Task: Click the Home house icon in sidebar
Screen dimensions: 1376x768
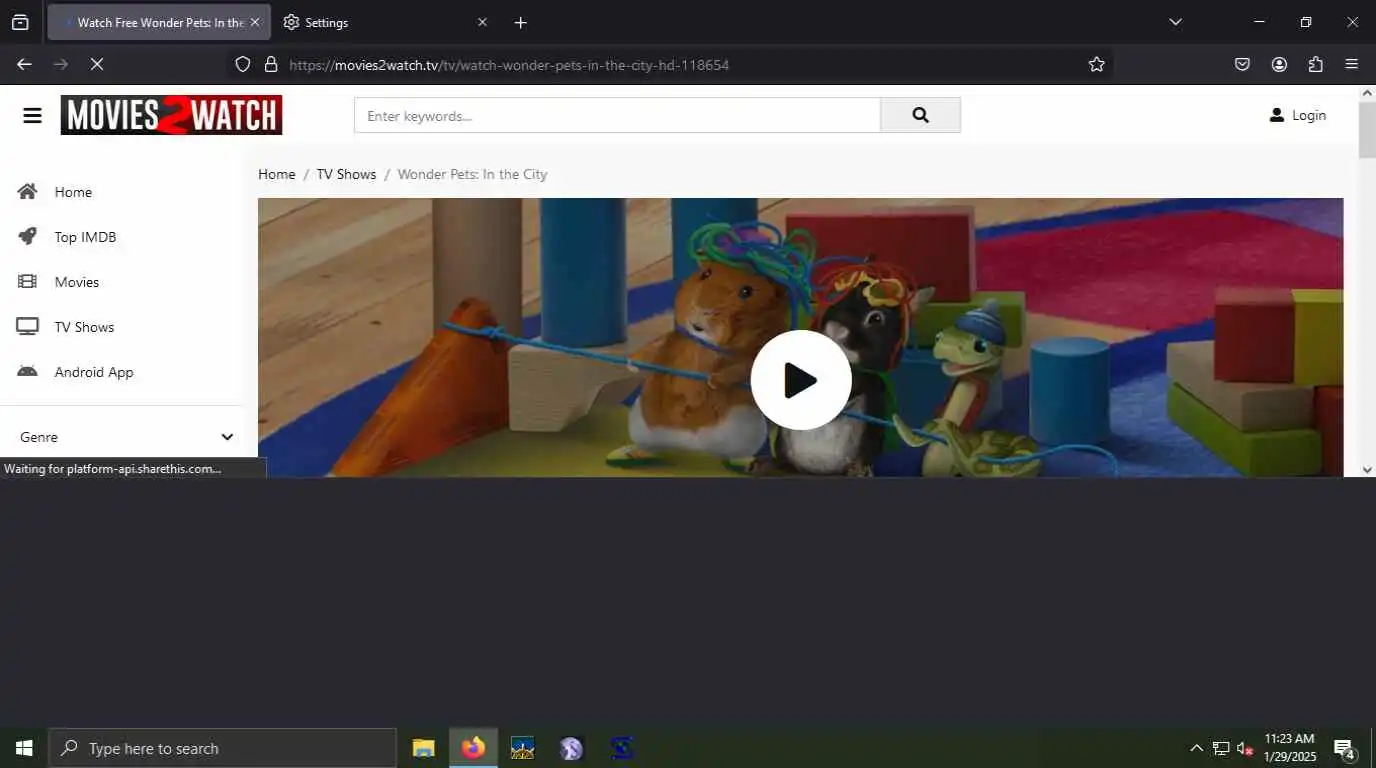Action: [27, 192]
